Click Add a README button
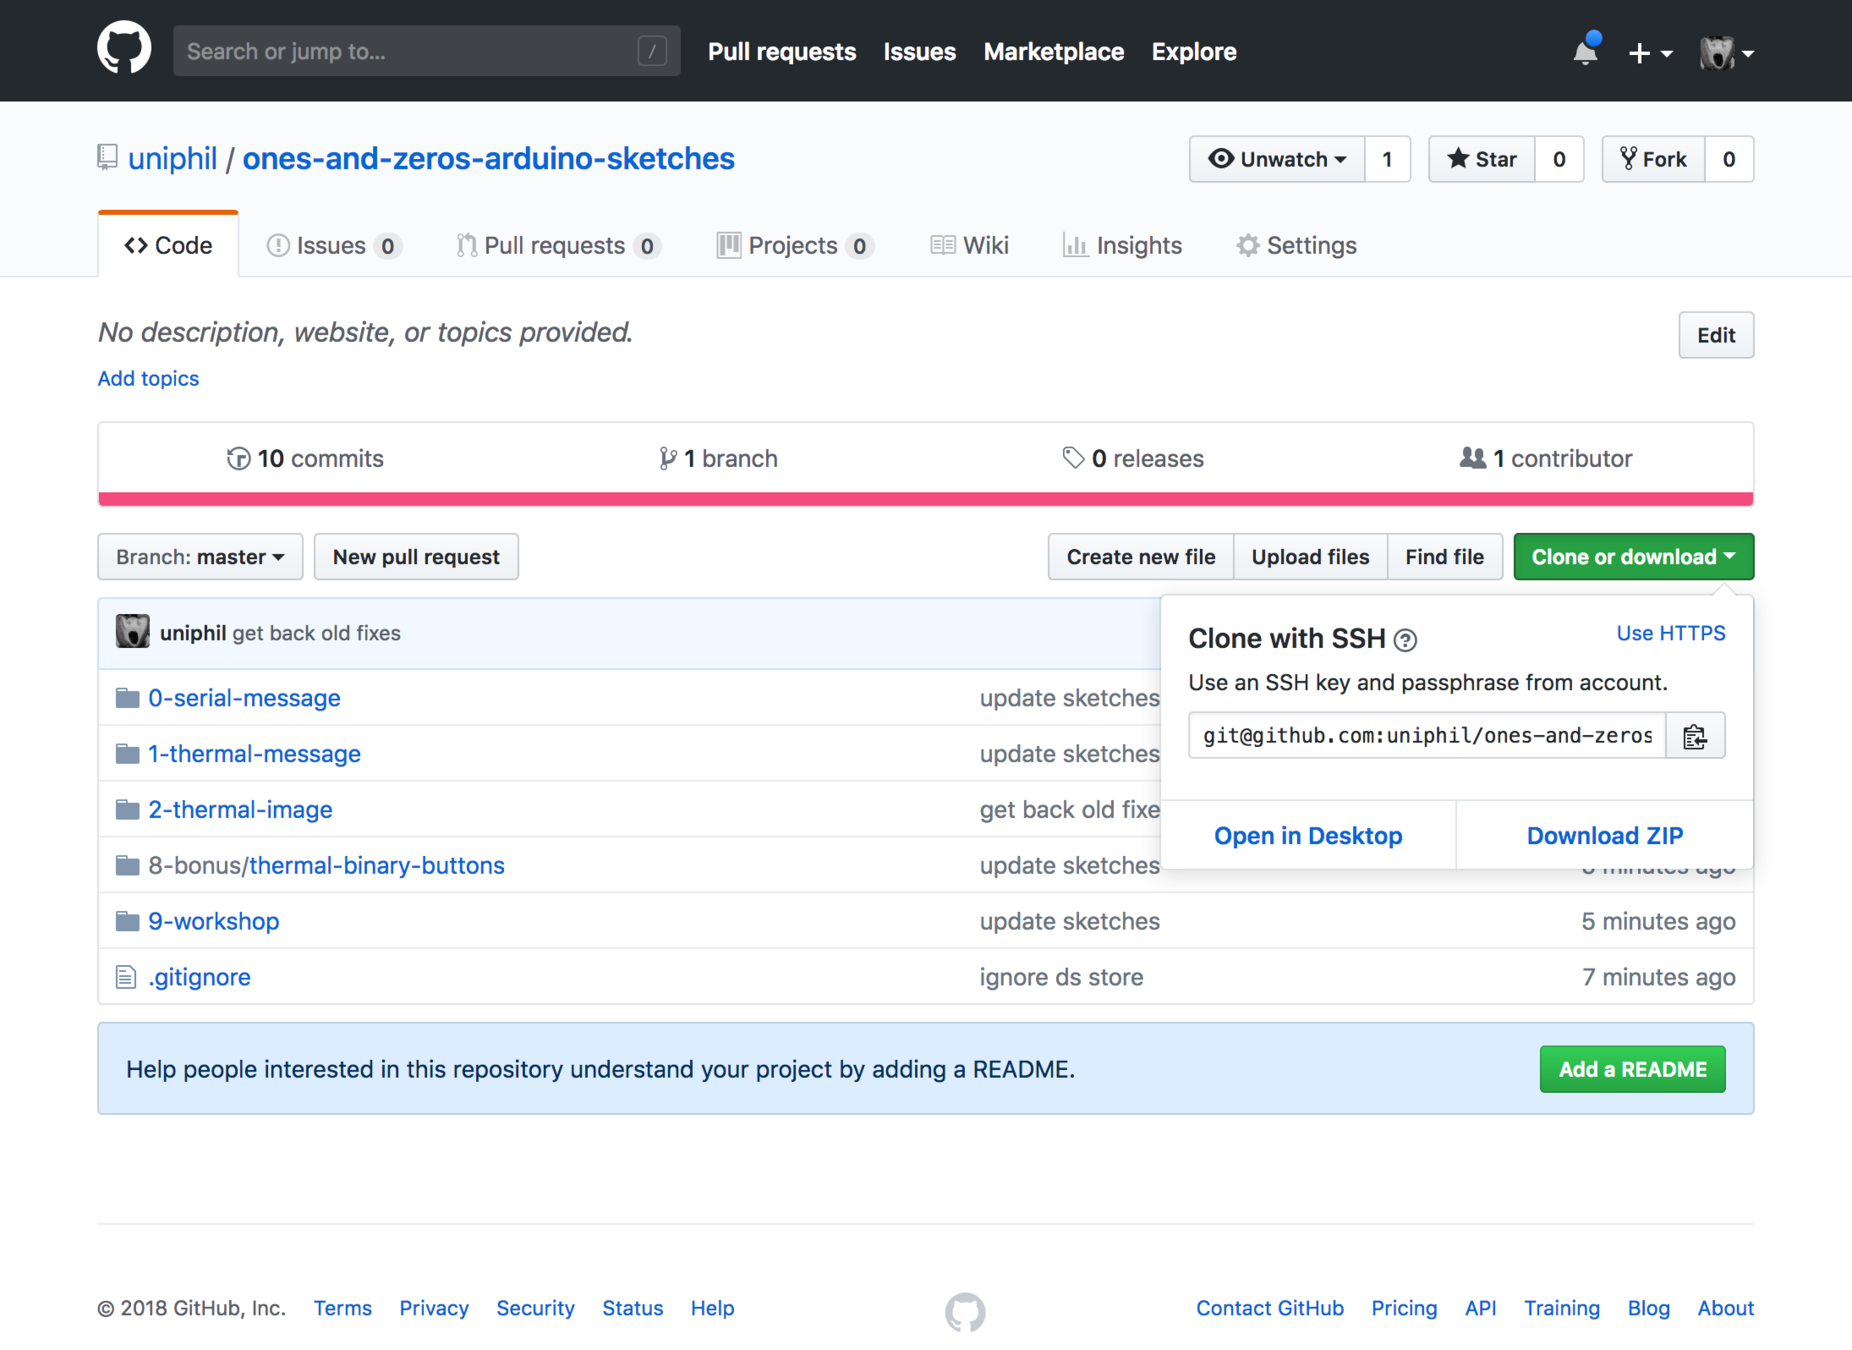1852x1350 pixels. pos(1632,1070)
